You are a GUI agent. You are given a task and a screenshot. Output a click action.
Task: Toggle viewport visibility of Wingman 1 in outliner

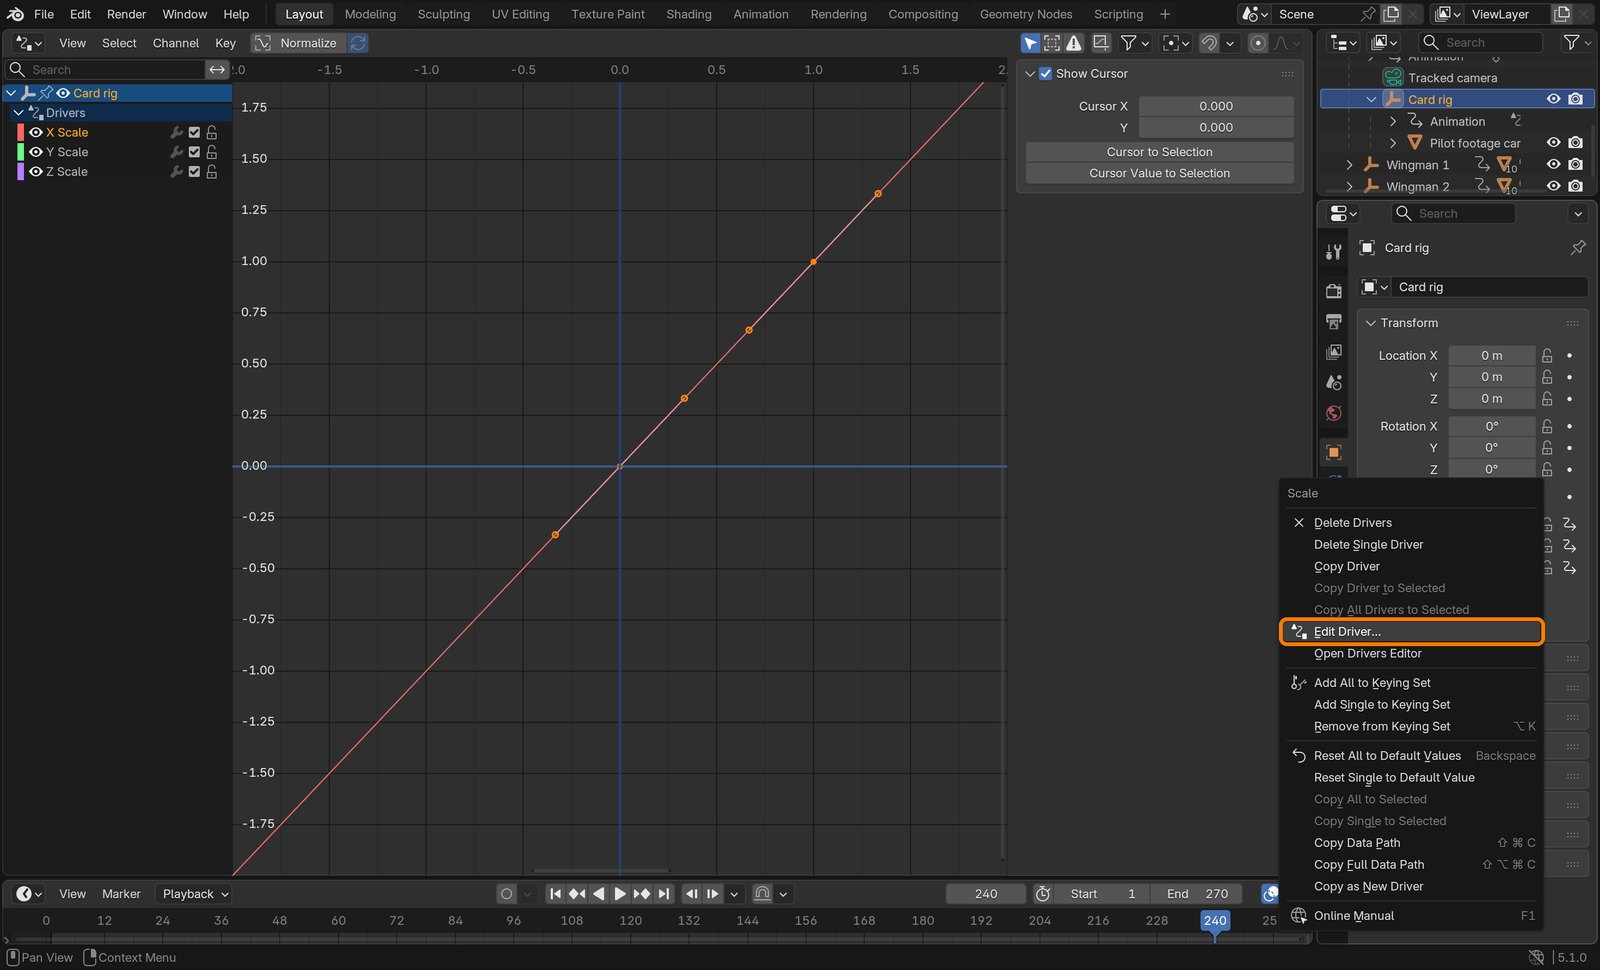tap(1553, 165)
